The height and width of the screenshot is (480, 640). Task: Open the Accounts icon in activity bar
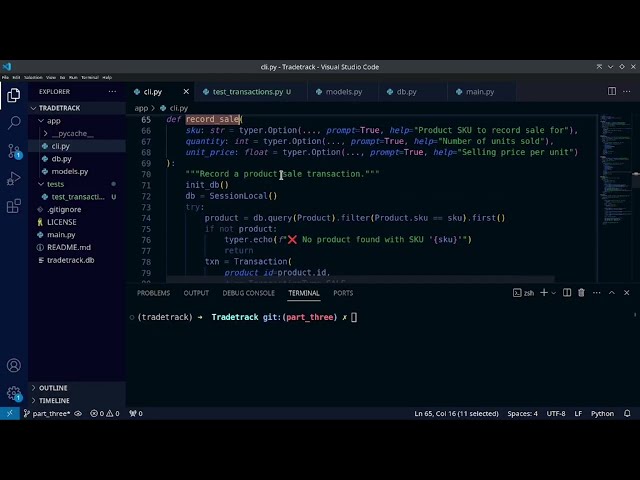(13, 365)
